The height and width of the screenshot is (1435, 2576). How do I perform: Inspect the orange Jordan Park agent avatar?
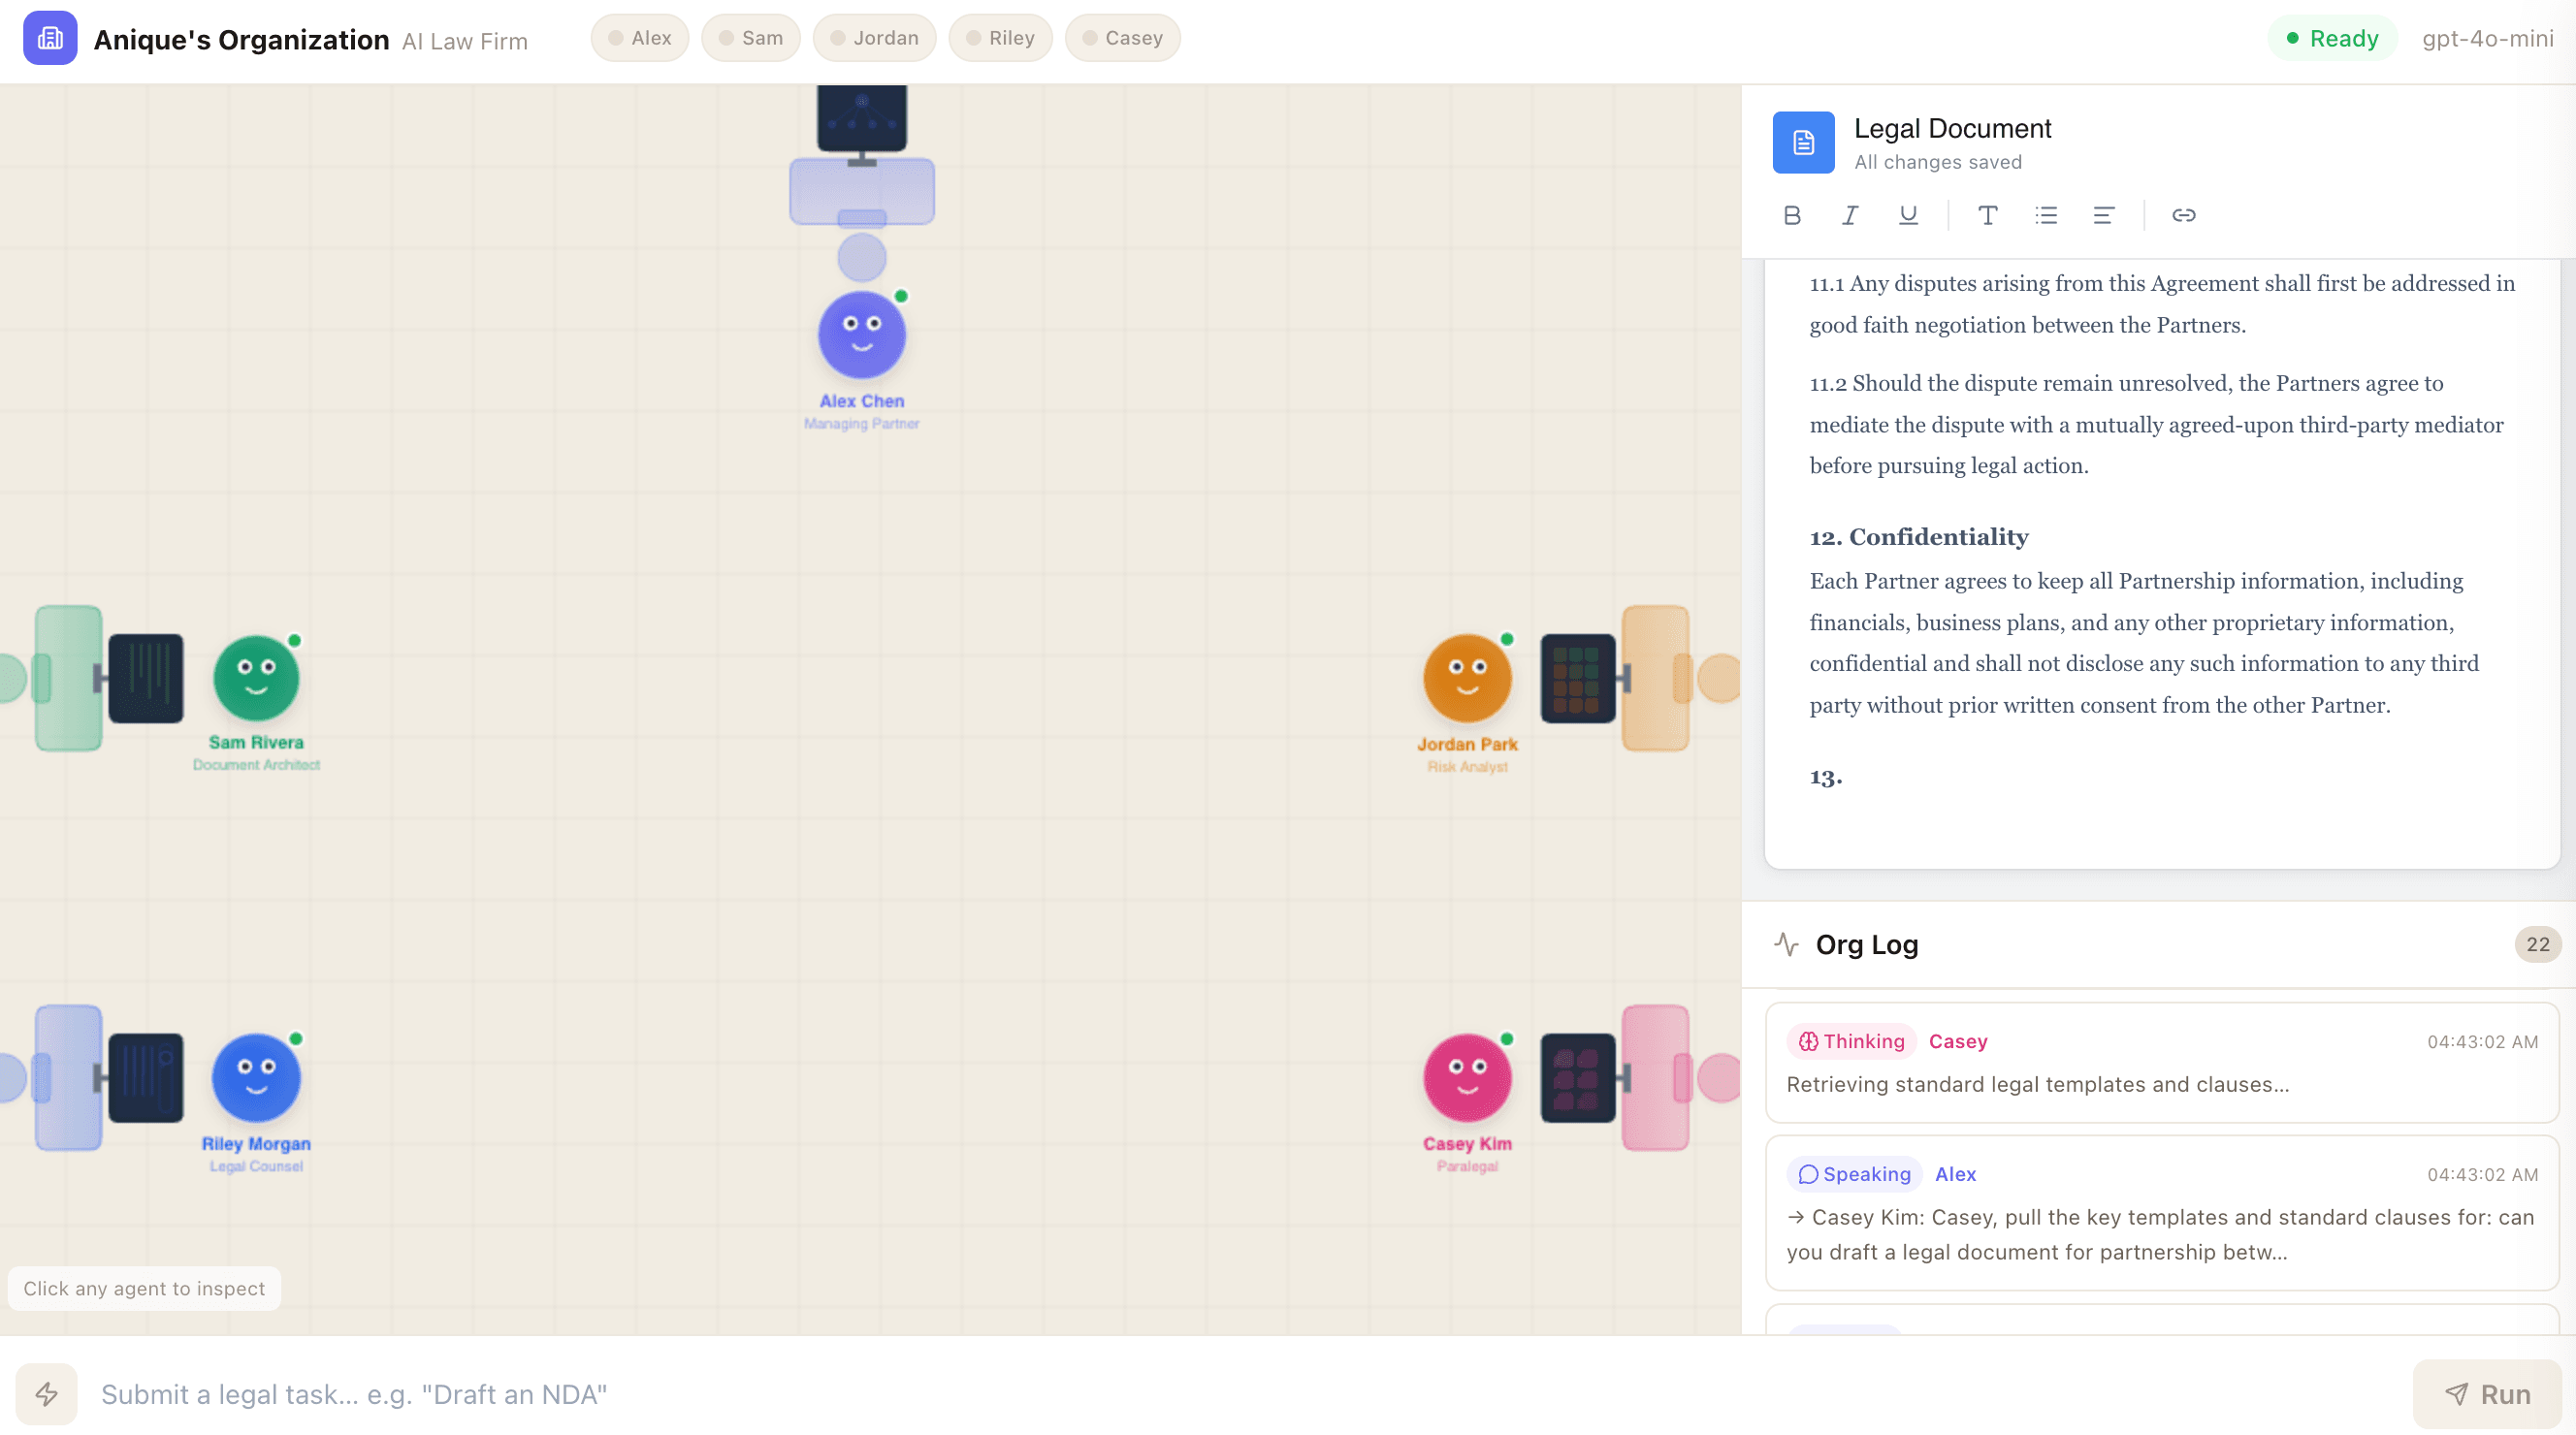pyautogui.click(x=1467, y=678)
